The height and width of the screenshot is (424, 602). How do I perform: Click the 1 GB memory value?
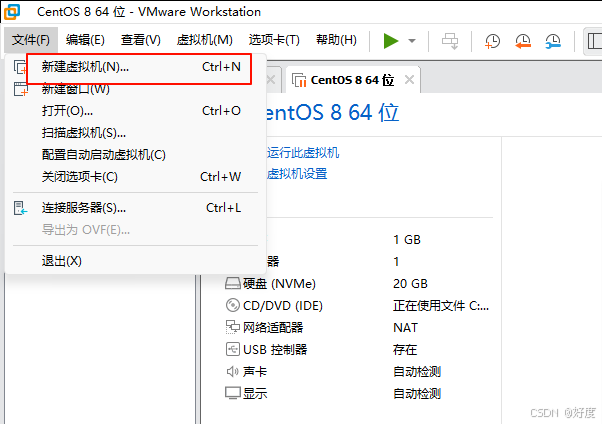pos(407,240)
